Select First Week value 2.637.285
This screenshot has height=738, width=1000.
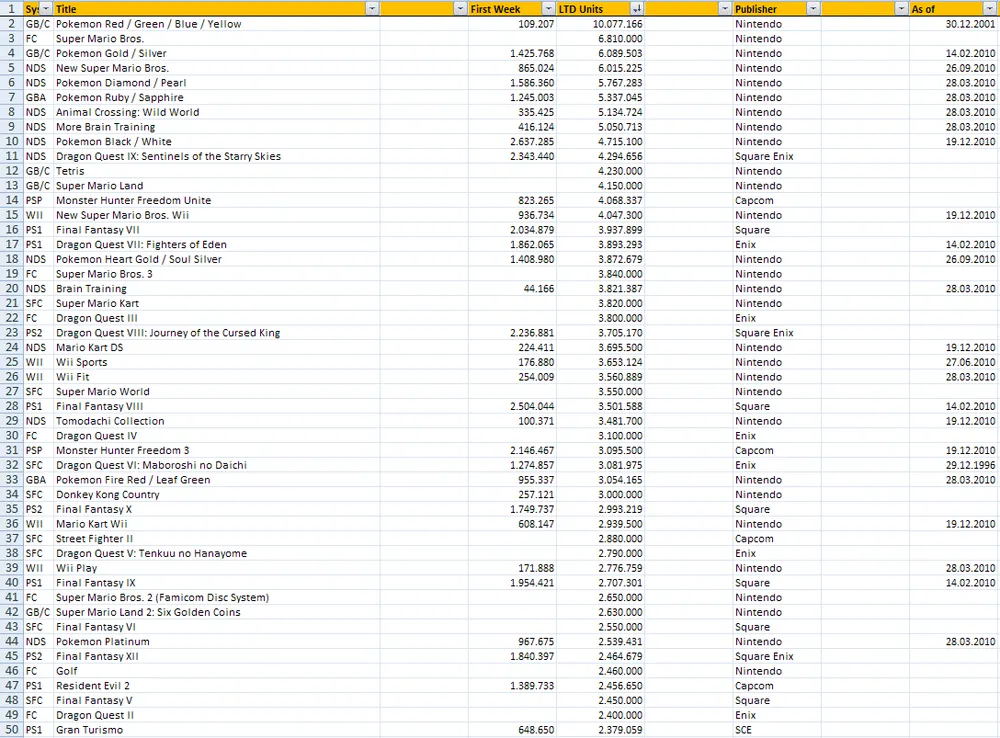[531, 142]
